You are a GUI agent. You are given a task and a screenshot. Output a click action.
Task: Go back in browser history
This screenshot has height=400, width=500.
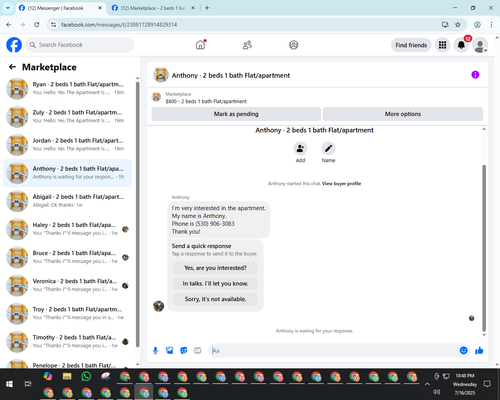point(9,25)
